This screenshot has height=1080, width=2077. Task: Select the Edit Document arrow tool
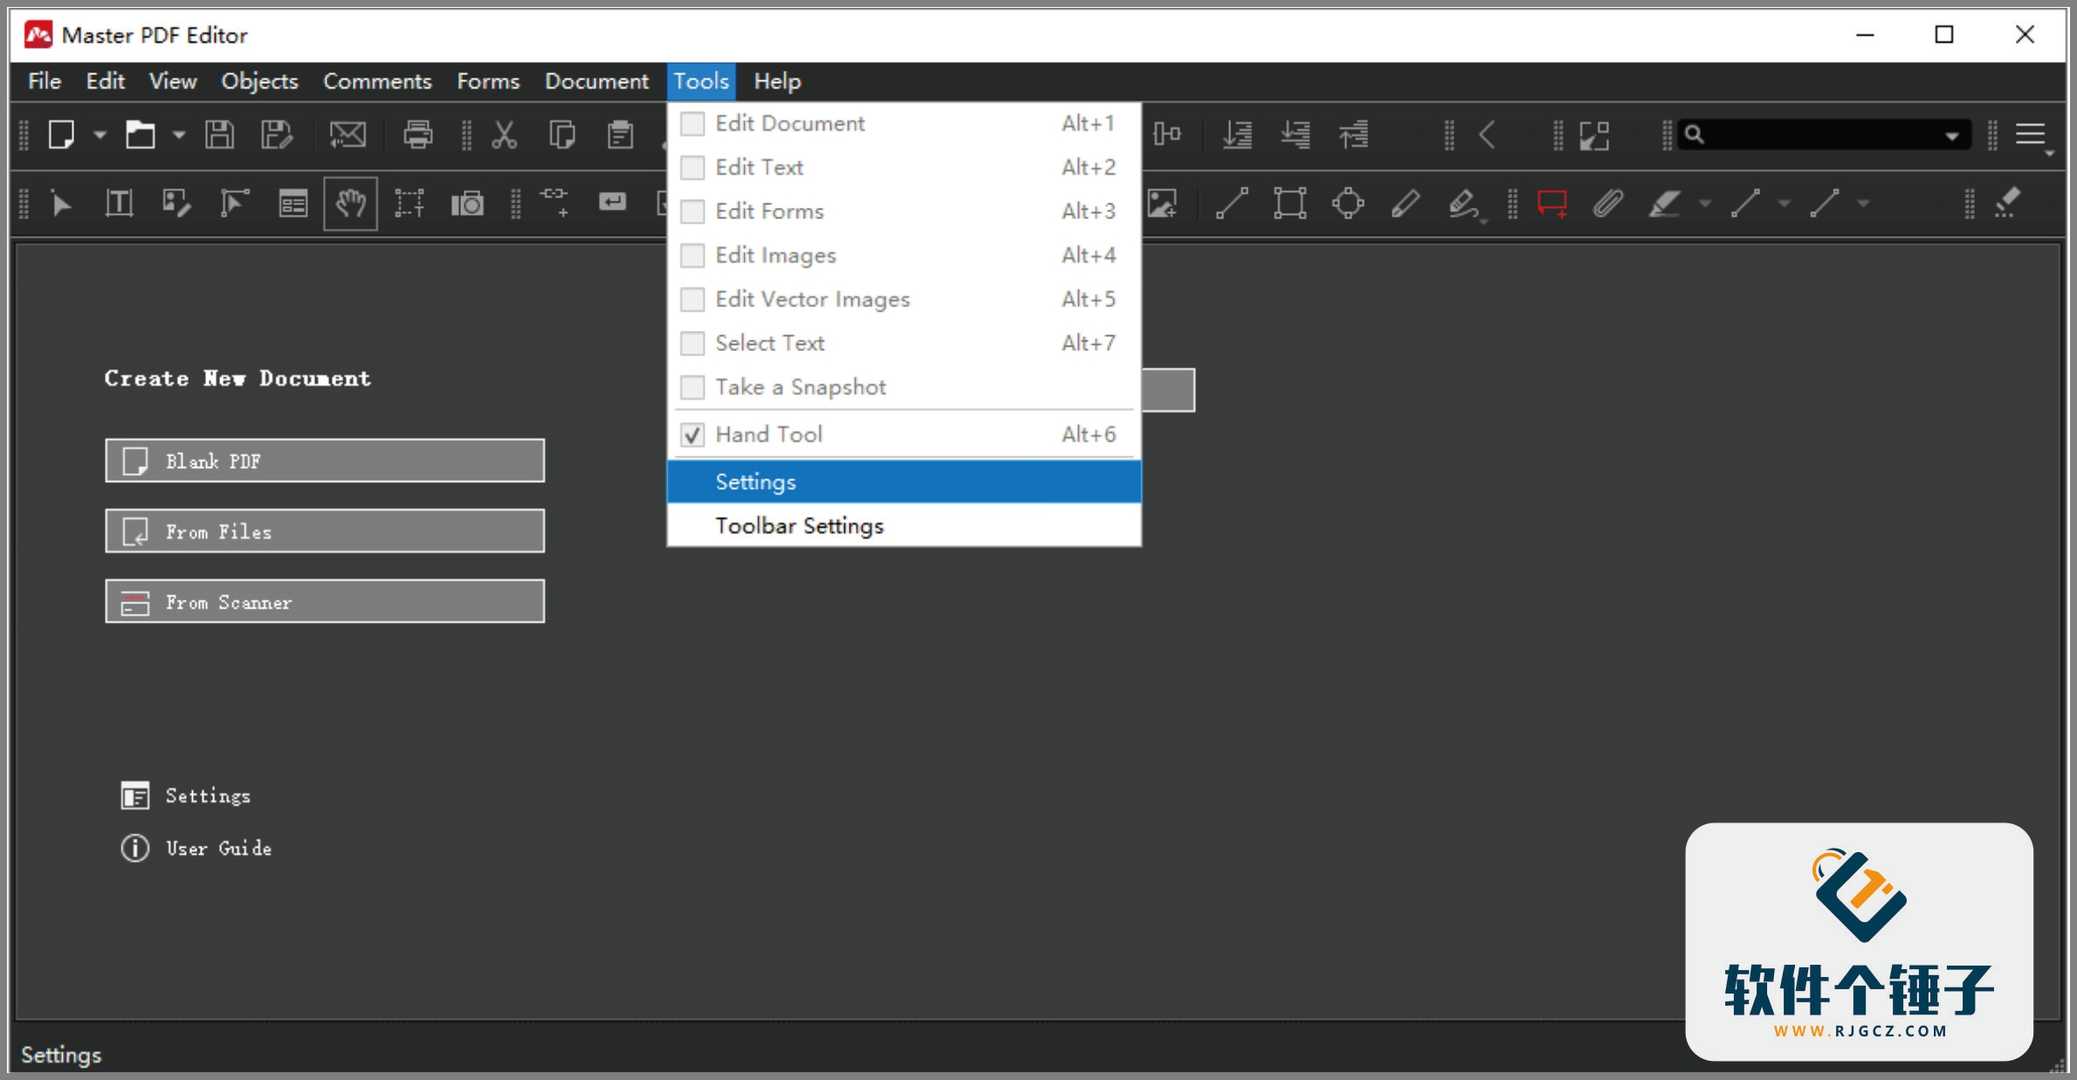click(x=61, y=204)
